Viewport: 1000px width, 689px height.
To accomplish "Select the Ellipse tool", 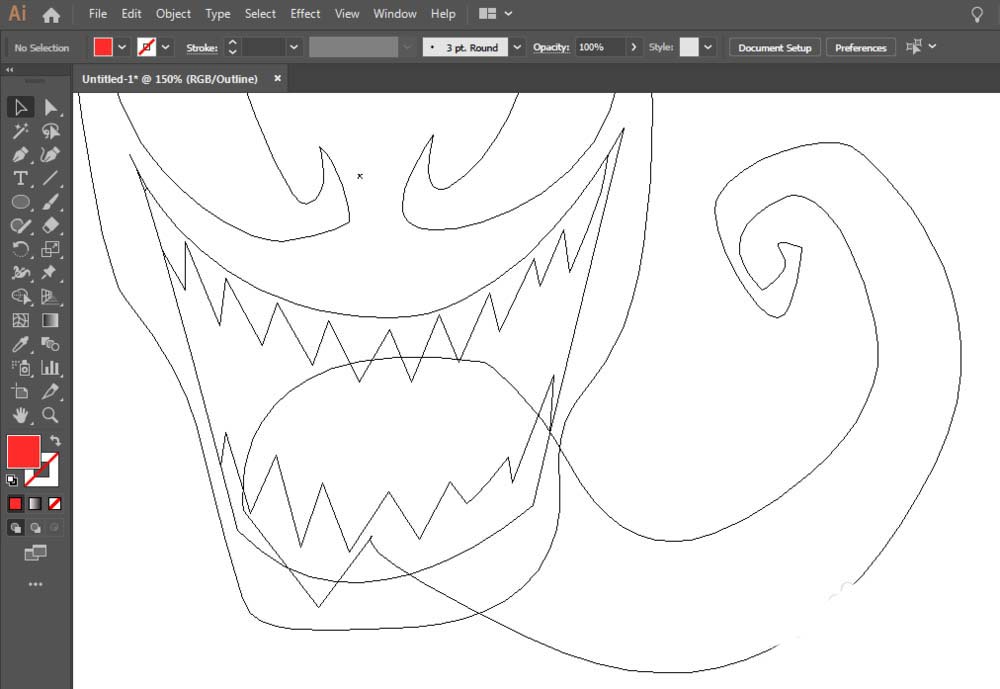I will tap(20, 202).
